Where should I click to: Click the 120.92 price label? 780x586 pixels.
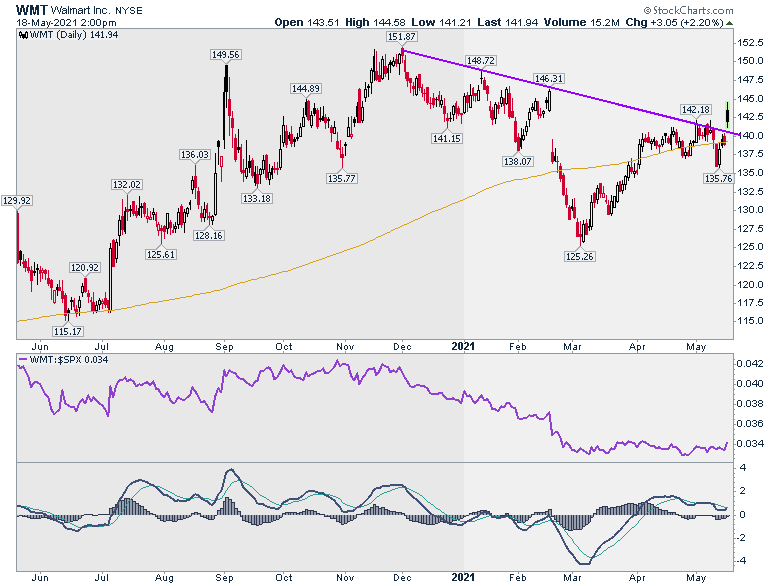[x=85, y=267]
